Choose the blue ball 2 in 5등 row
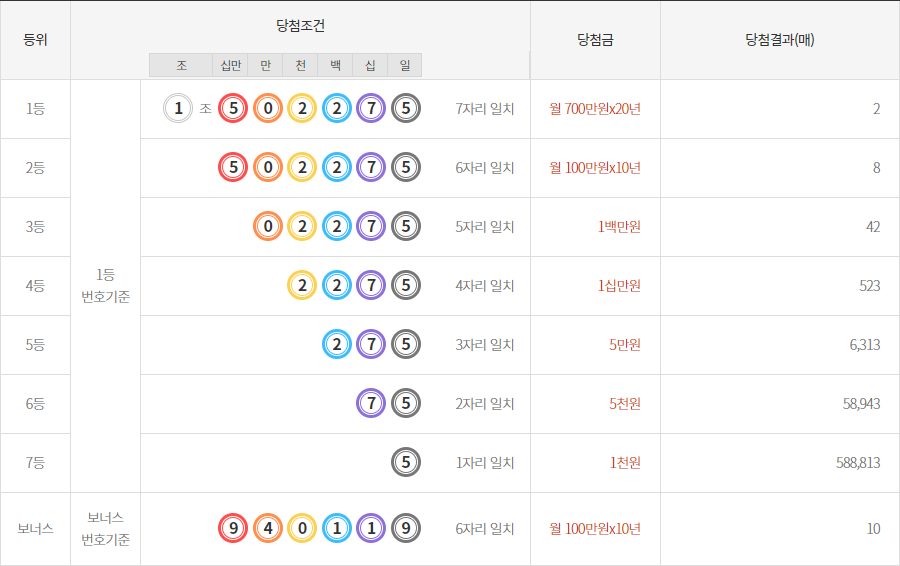This screenshot has width=900, height=566. point(336,344)
